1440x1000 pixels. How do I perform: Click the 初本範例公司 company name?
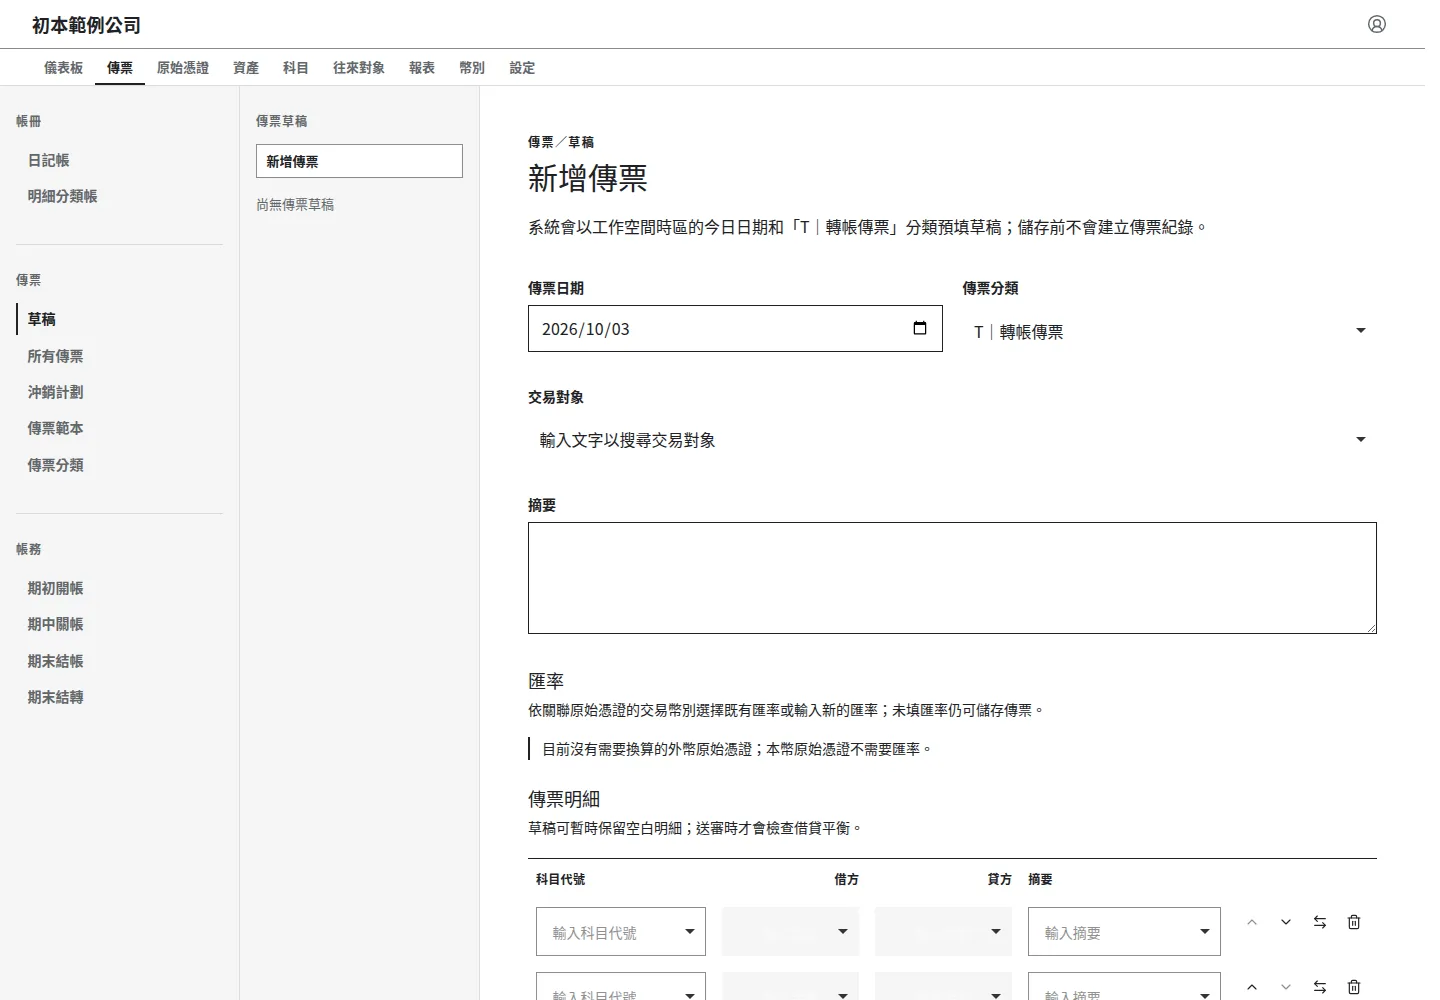(86, 25)
